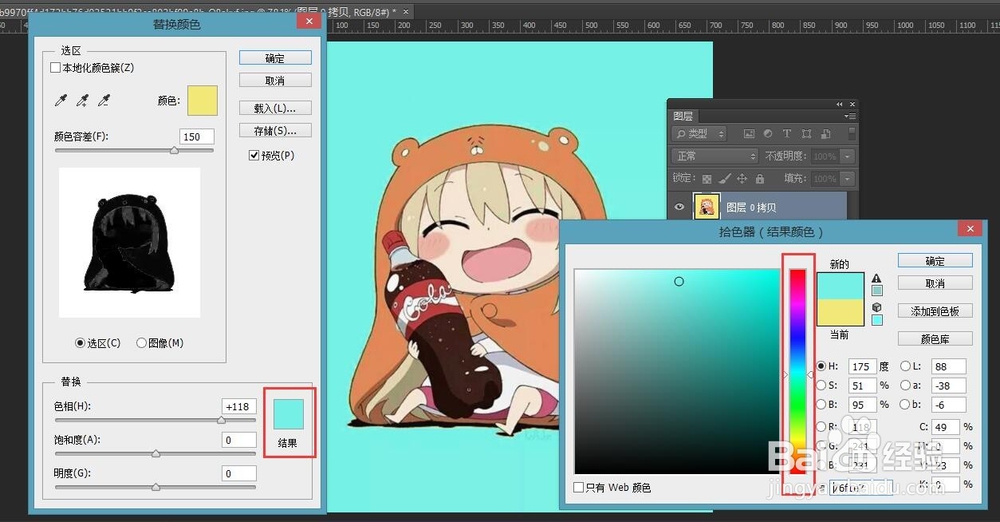
Task: Click the H value field 175
Action: point(862,366)
